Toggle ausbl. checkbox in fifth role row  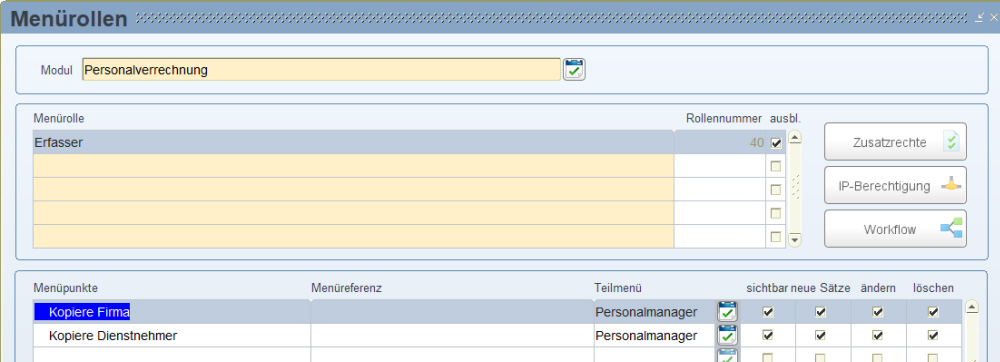pyautogui.click(x=776, y=236)
